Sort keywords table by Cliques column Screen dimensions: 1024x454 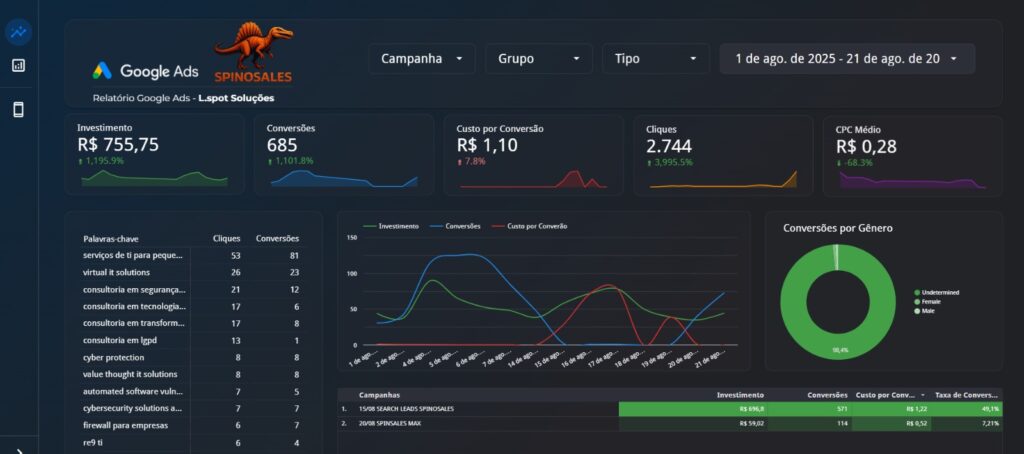click(x=227, y=239)
